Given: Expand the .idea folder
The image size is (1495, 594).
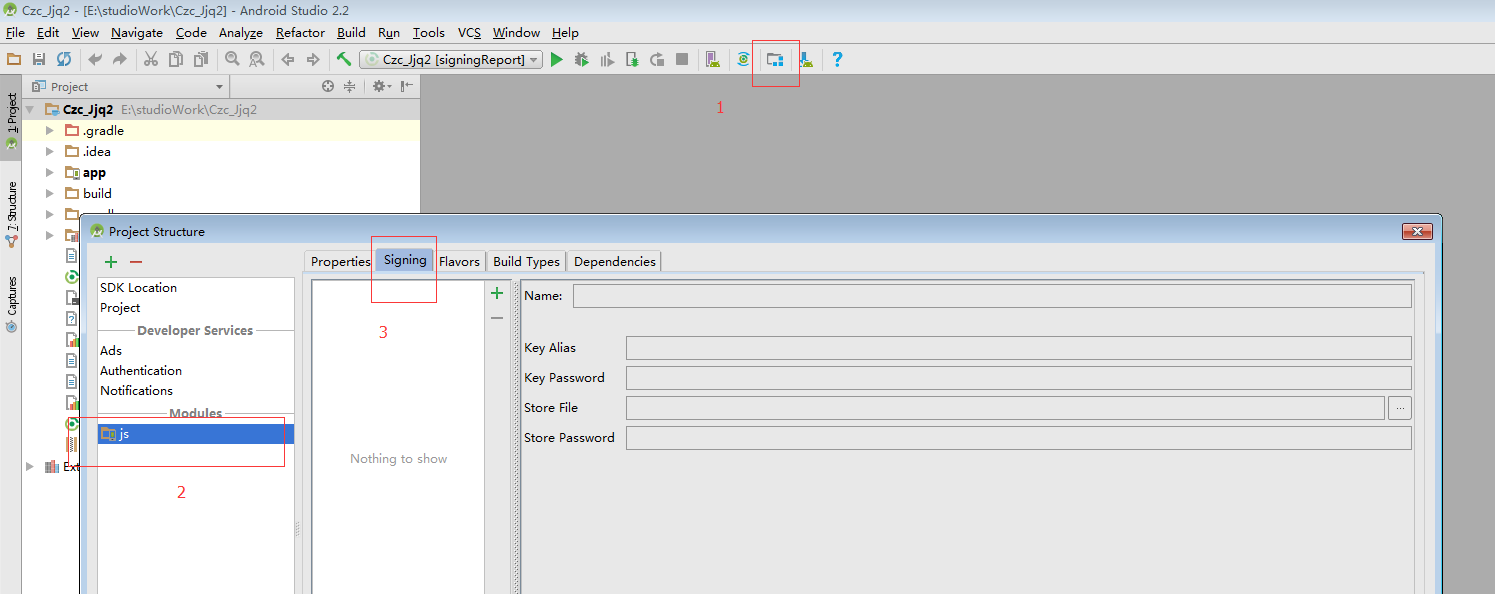Looking at the screenshot, I should 50,152.
